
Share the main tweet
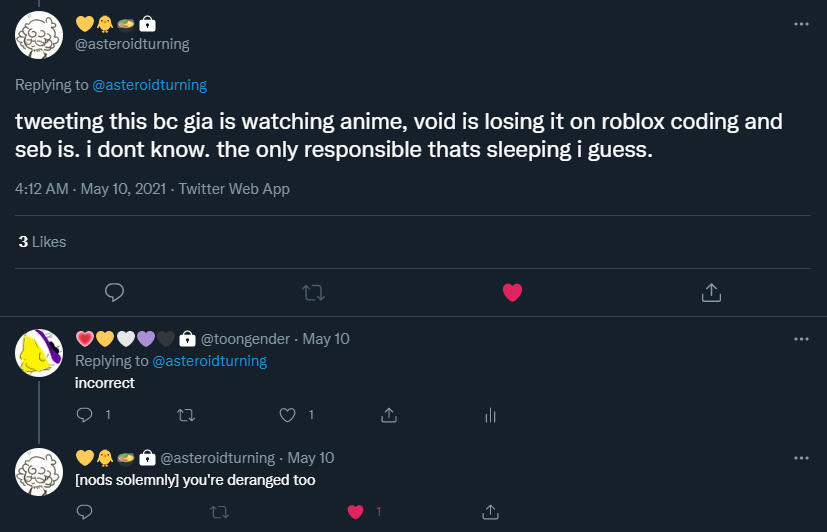point(711,292)
